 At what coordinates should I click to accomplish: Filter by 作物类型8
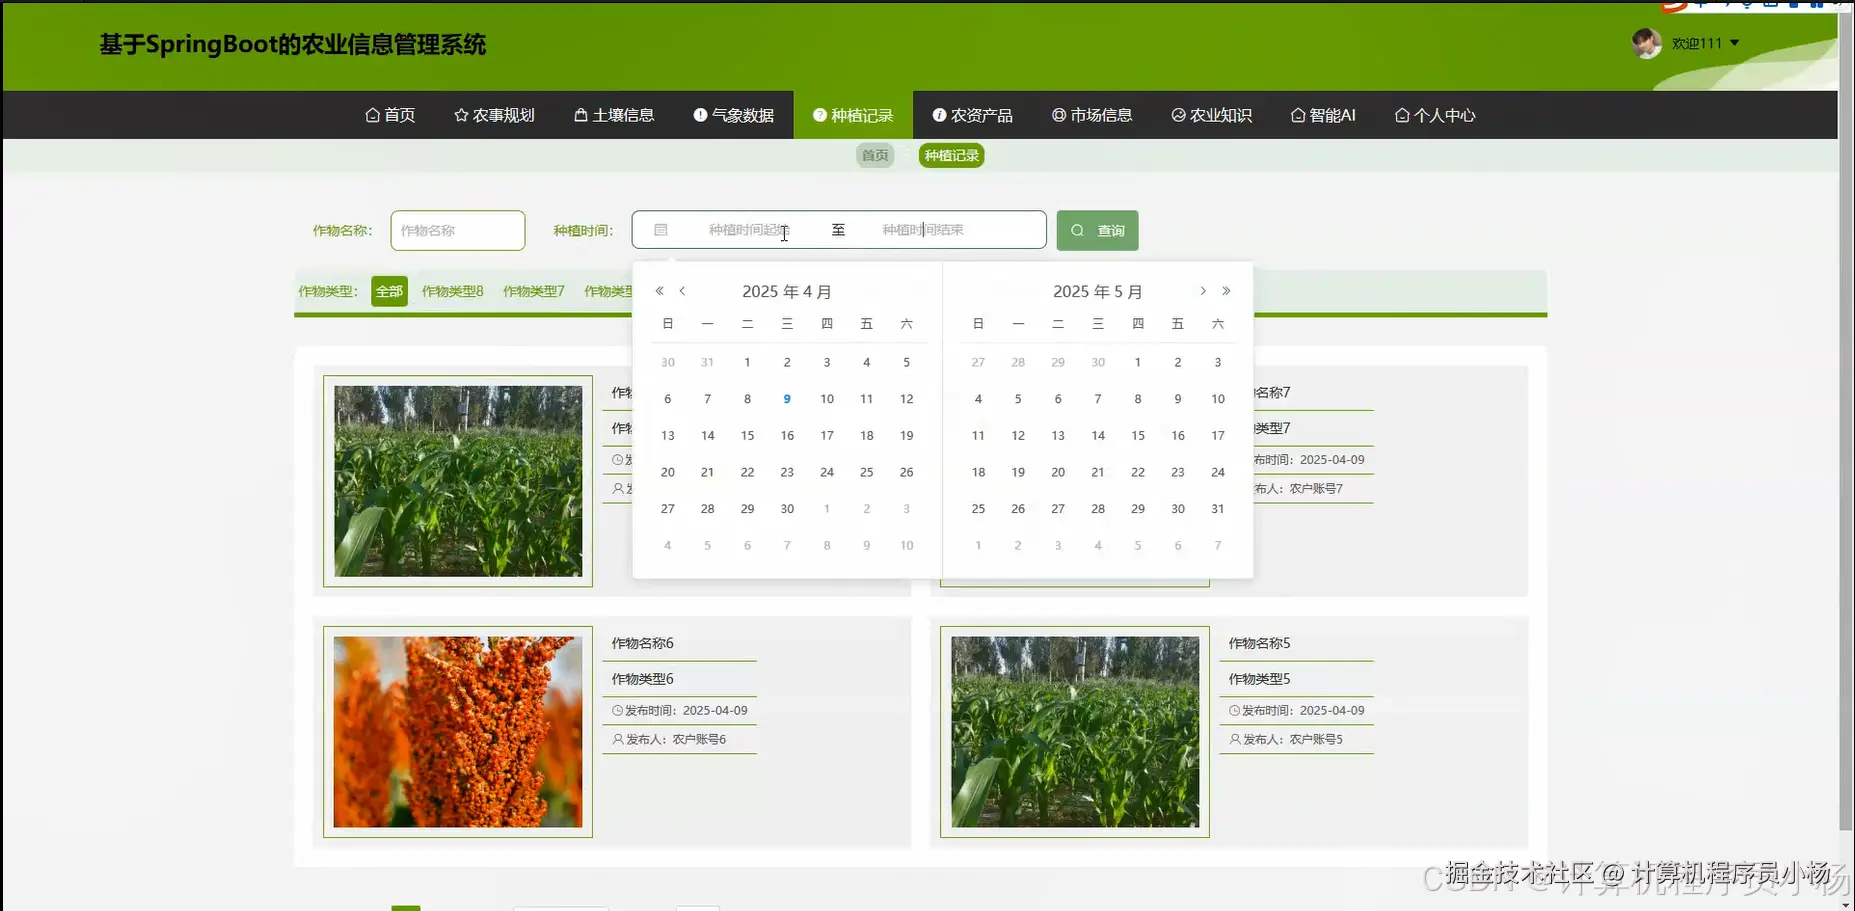[x=452, y=291]
